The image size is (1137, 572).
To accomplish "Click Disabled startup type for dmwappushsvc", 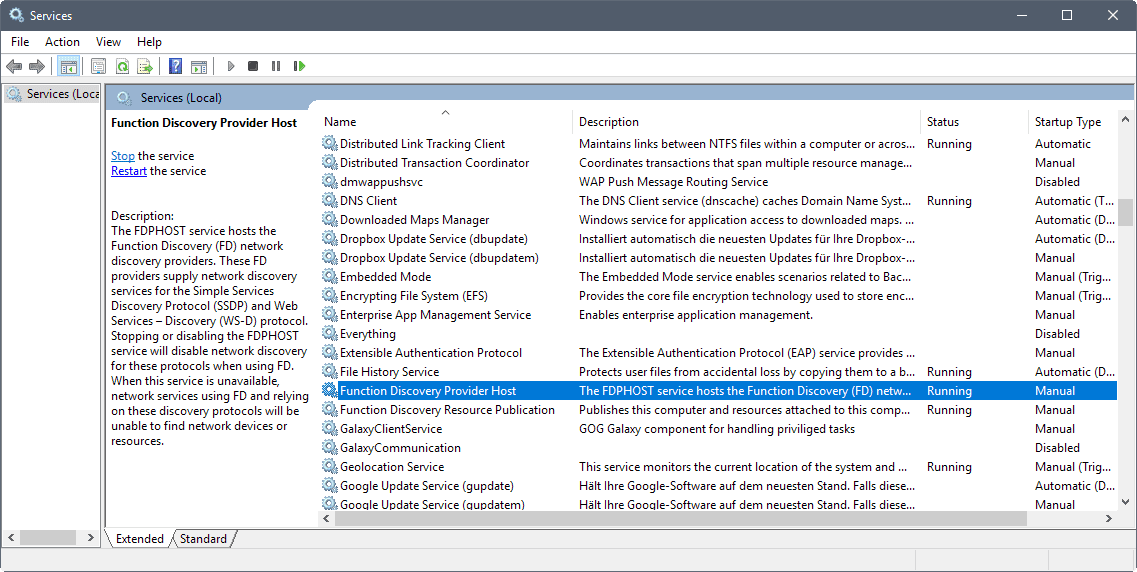I will coord(1057,182).
